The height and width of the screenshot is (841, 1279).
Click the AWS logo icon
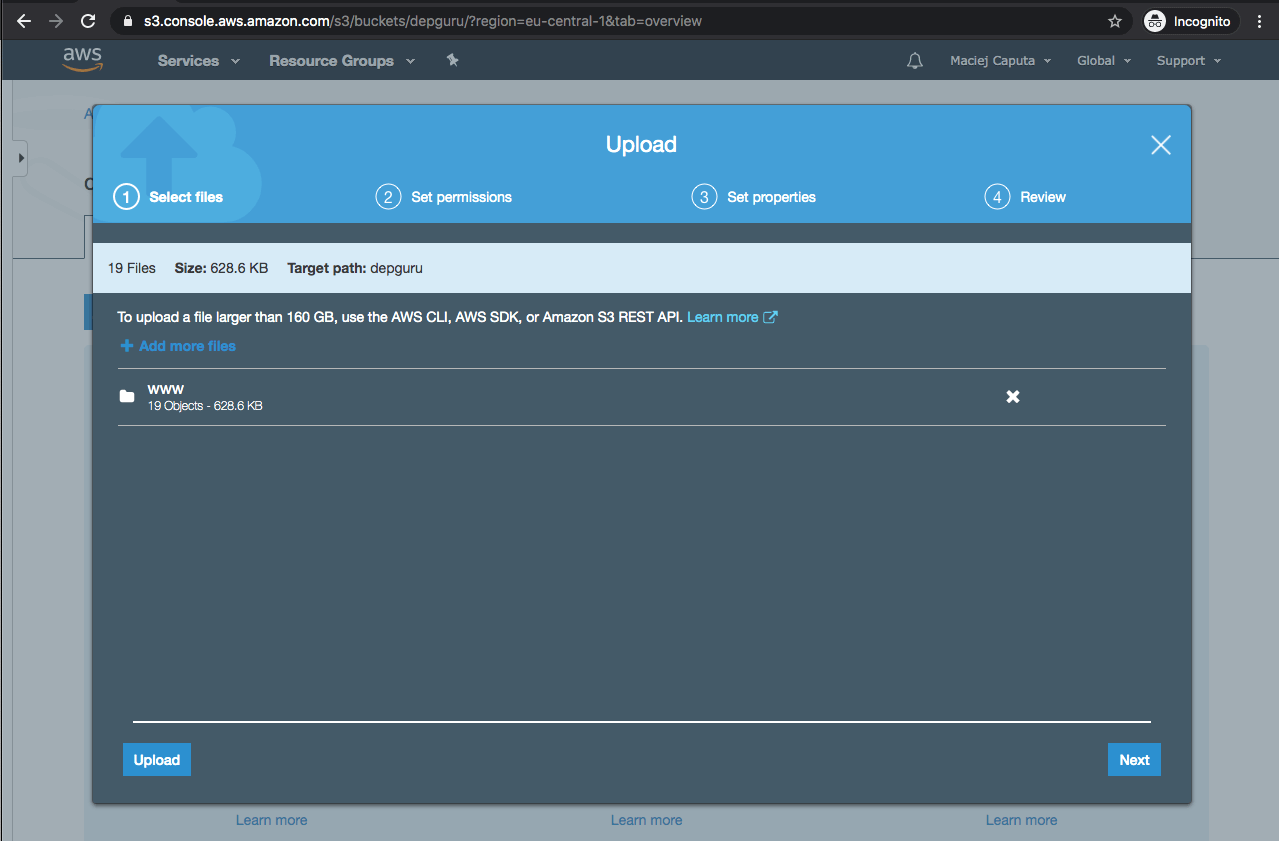[82, 60]
